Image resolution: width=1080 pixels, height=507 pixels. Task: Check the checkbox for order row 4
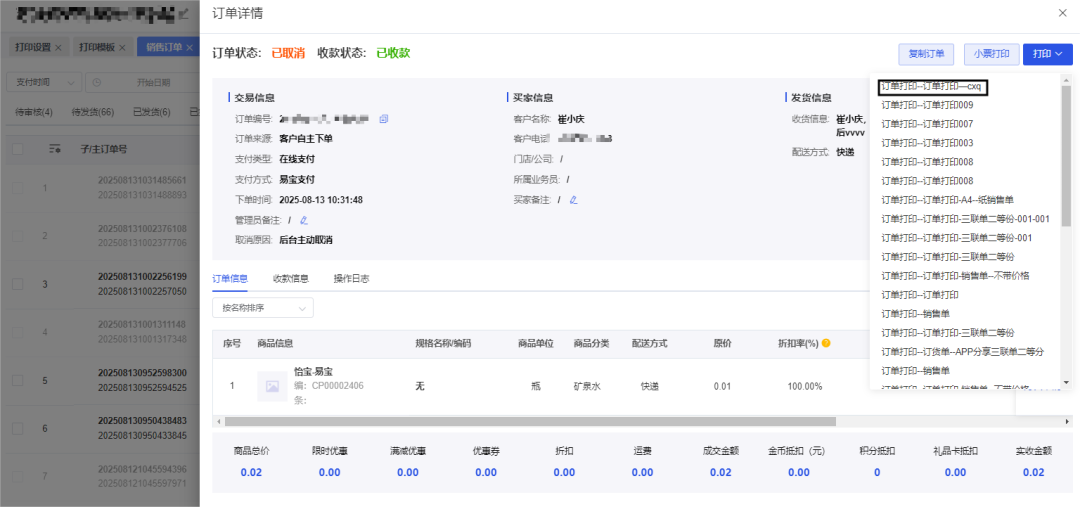click(x=18, y=332)
